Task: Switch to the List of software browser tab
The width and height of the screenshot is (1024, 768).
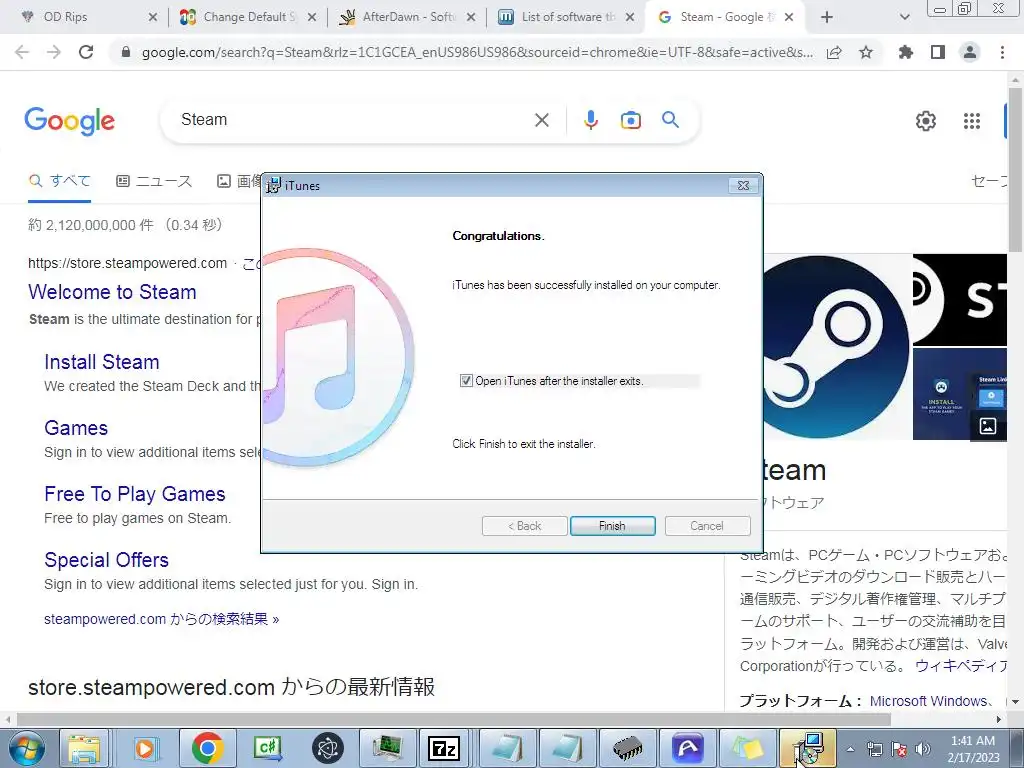Action: point(567,17)
